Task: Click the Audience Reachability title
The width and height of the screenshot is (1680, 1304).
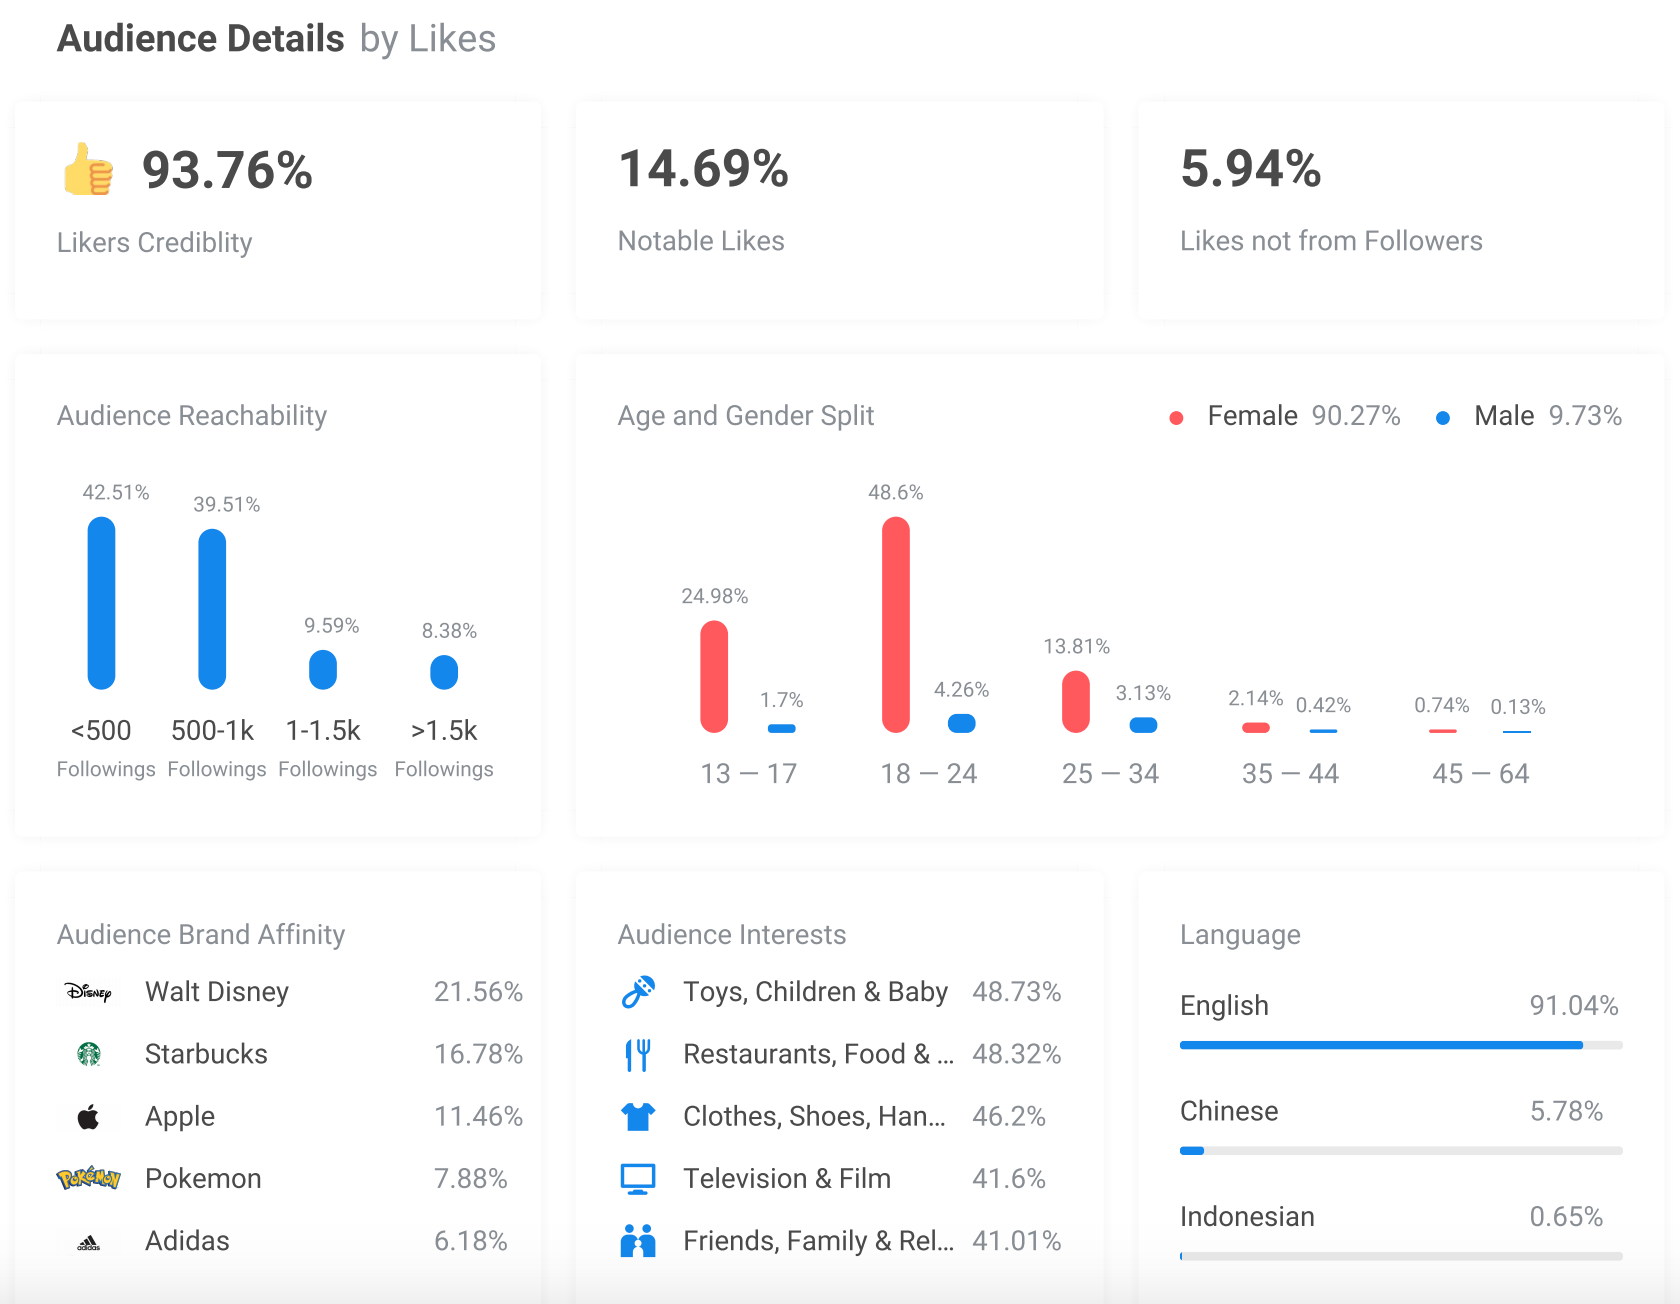Action: (192, 416)
